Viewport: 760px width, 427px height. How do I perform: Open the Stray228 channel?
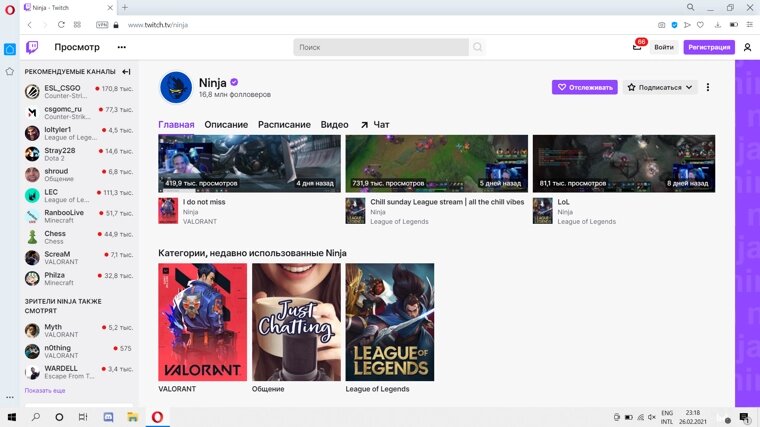[79, 154]
